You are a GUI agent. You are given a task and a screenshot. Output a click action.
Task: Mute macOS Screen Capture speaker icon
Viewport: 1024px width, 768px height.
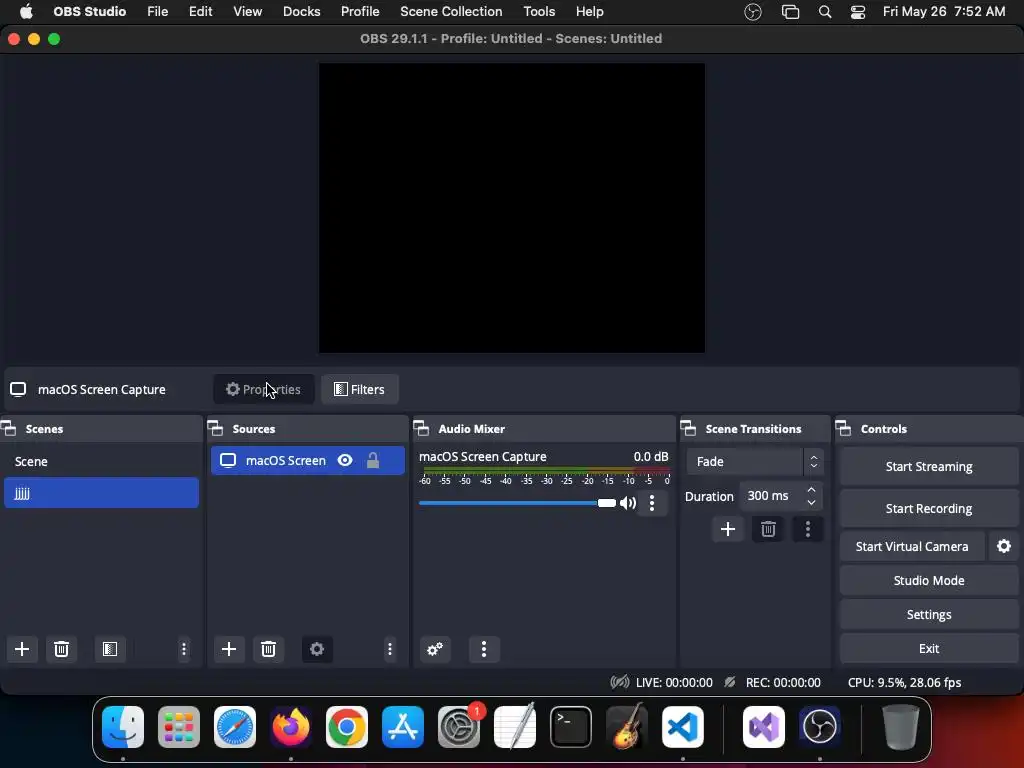[628, 503]
